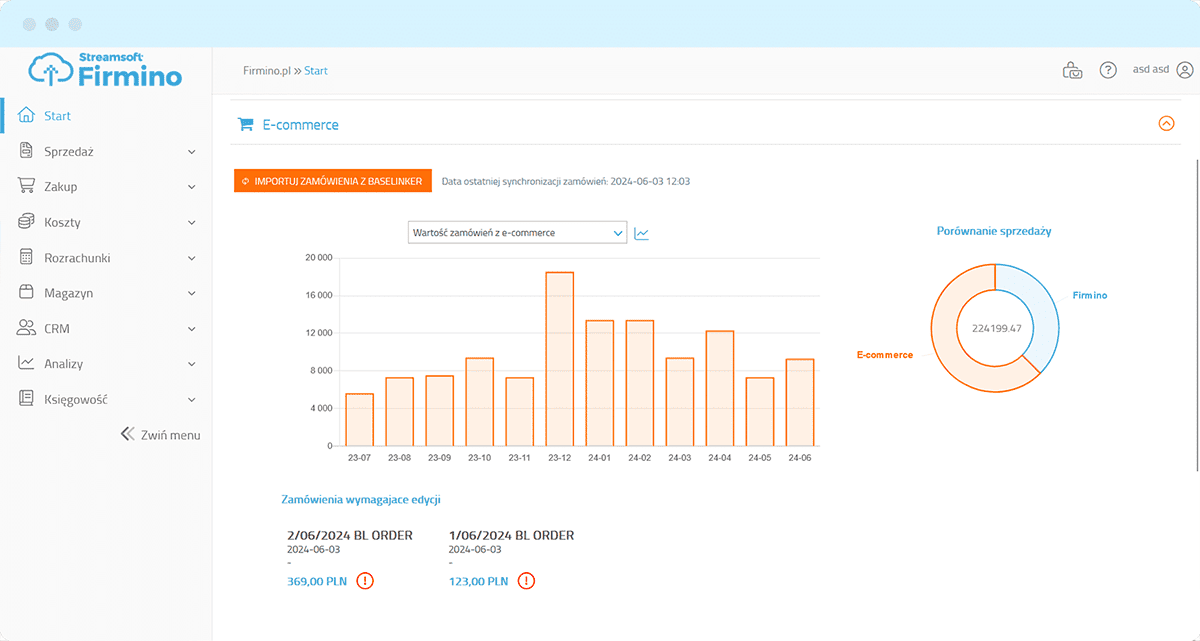Click the 23-10 bar in chart
1200x641 pixels.
point(480,402)
